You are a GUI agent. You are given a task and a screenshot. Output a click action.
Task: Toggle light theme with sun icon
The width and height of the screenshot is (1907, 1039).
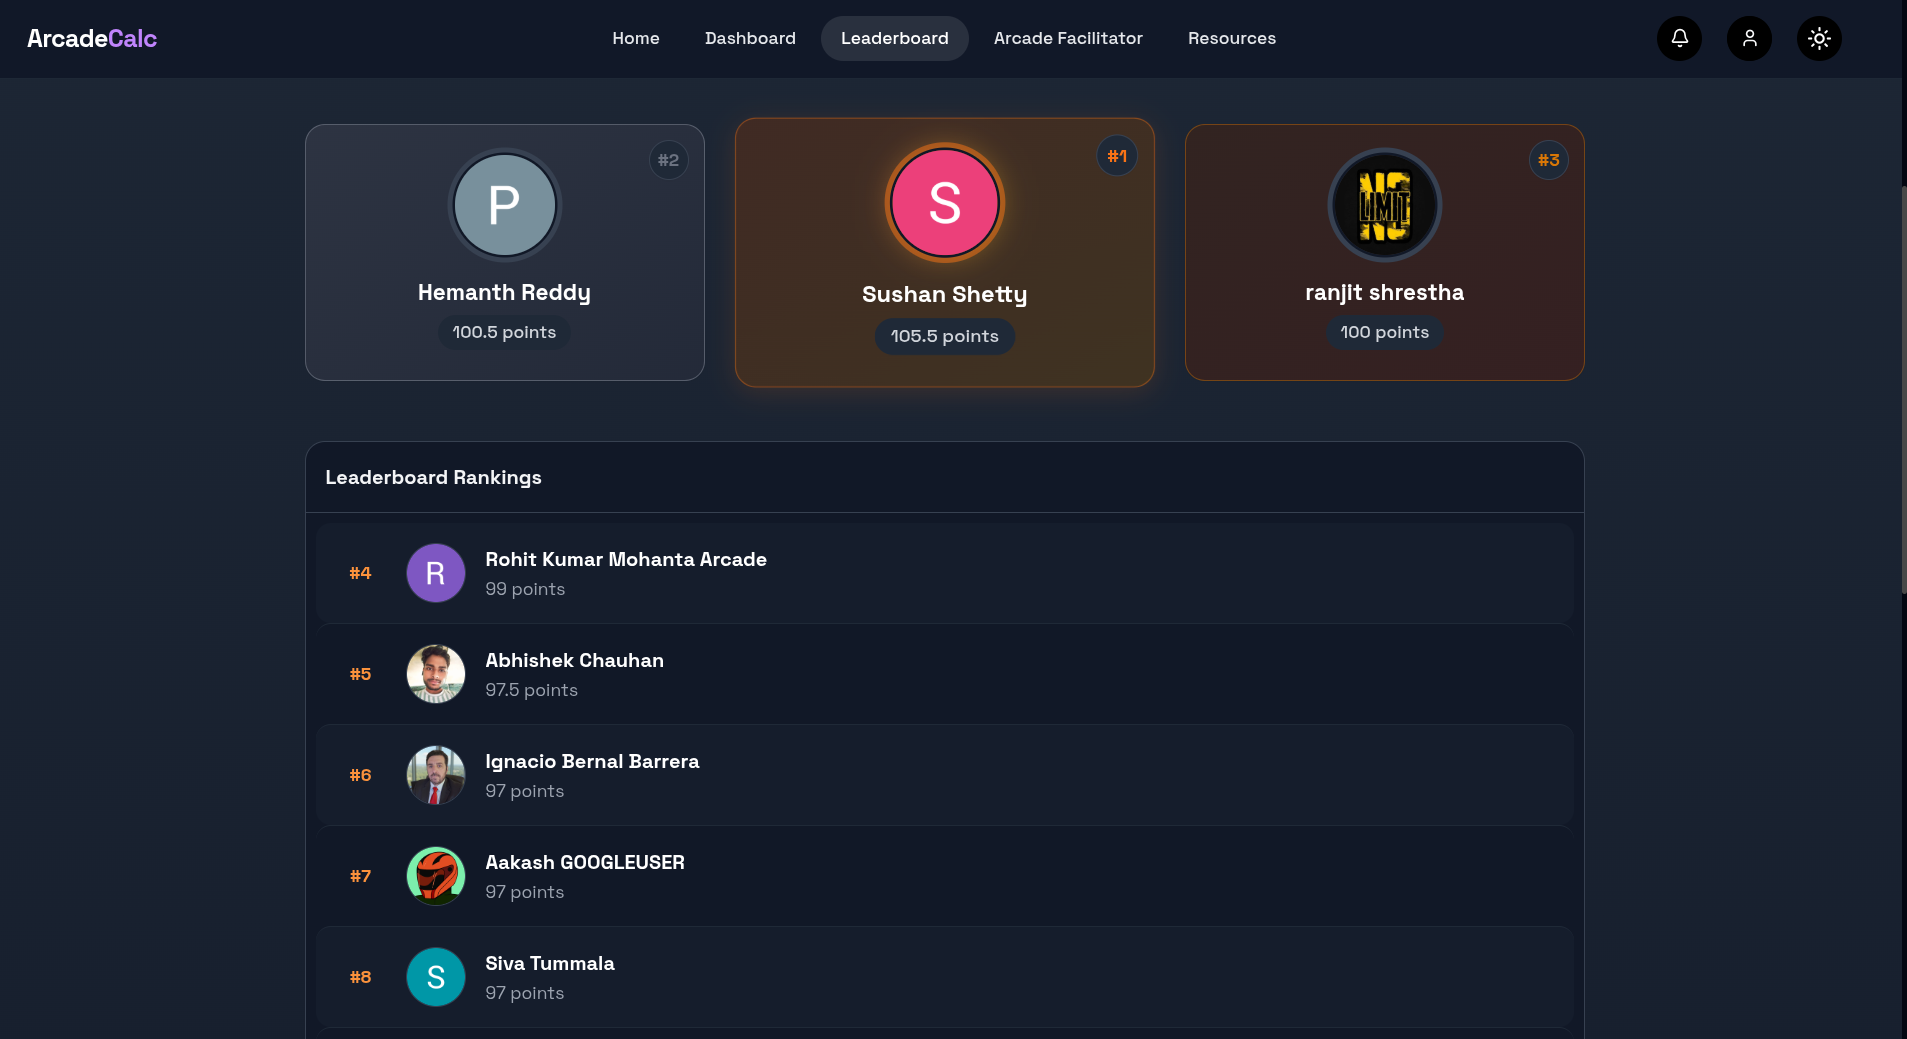pos(1819,38)
